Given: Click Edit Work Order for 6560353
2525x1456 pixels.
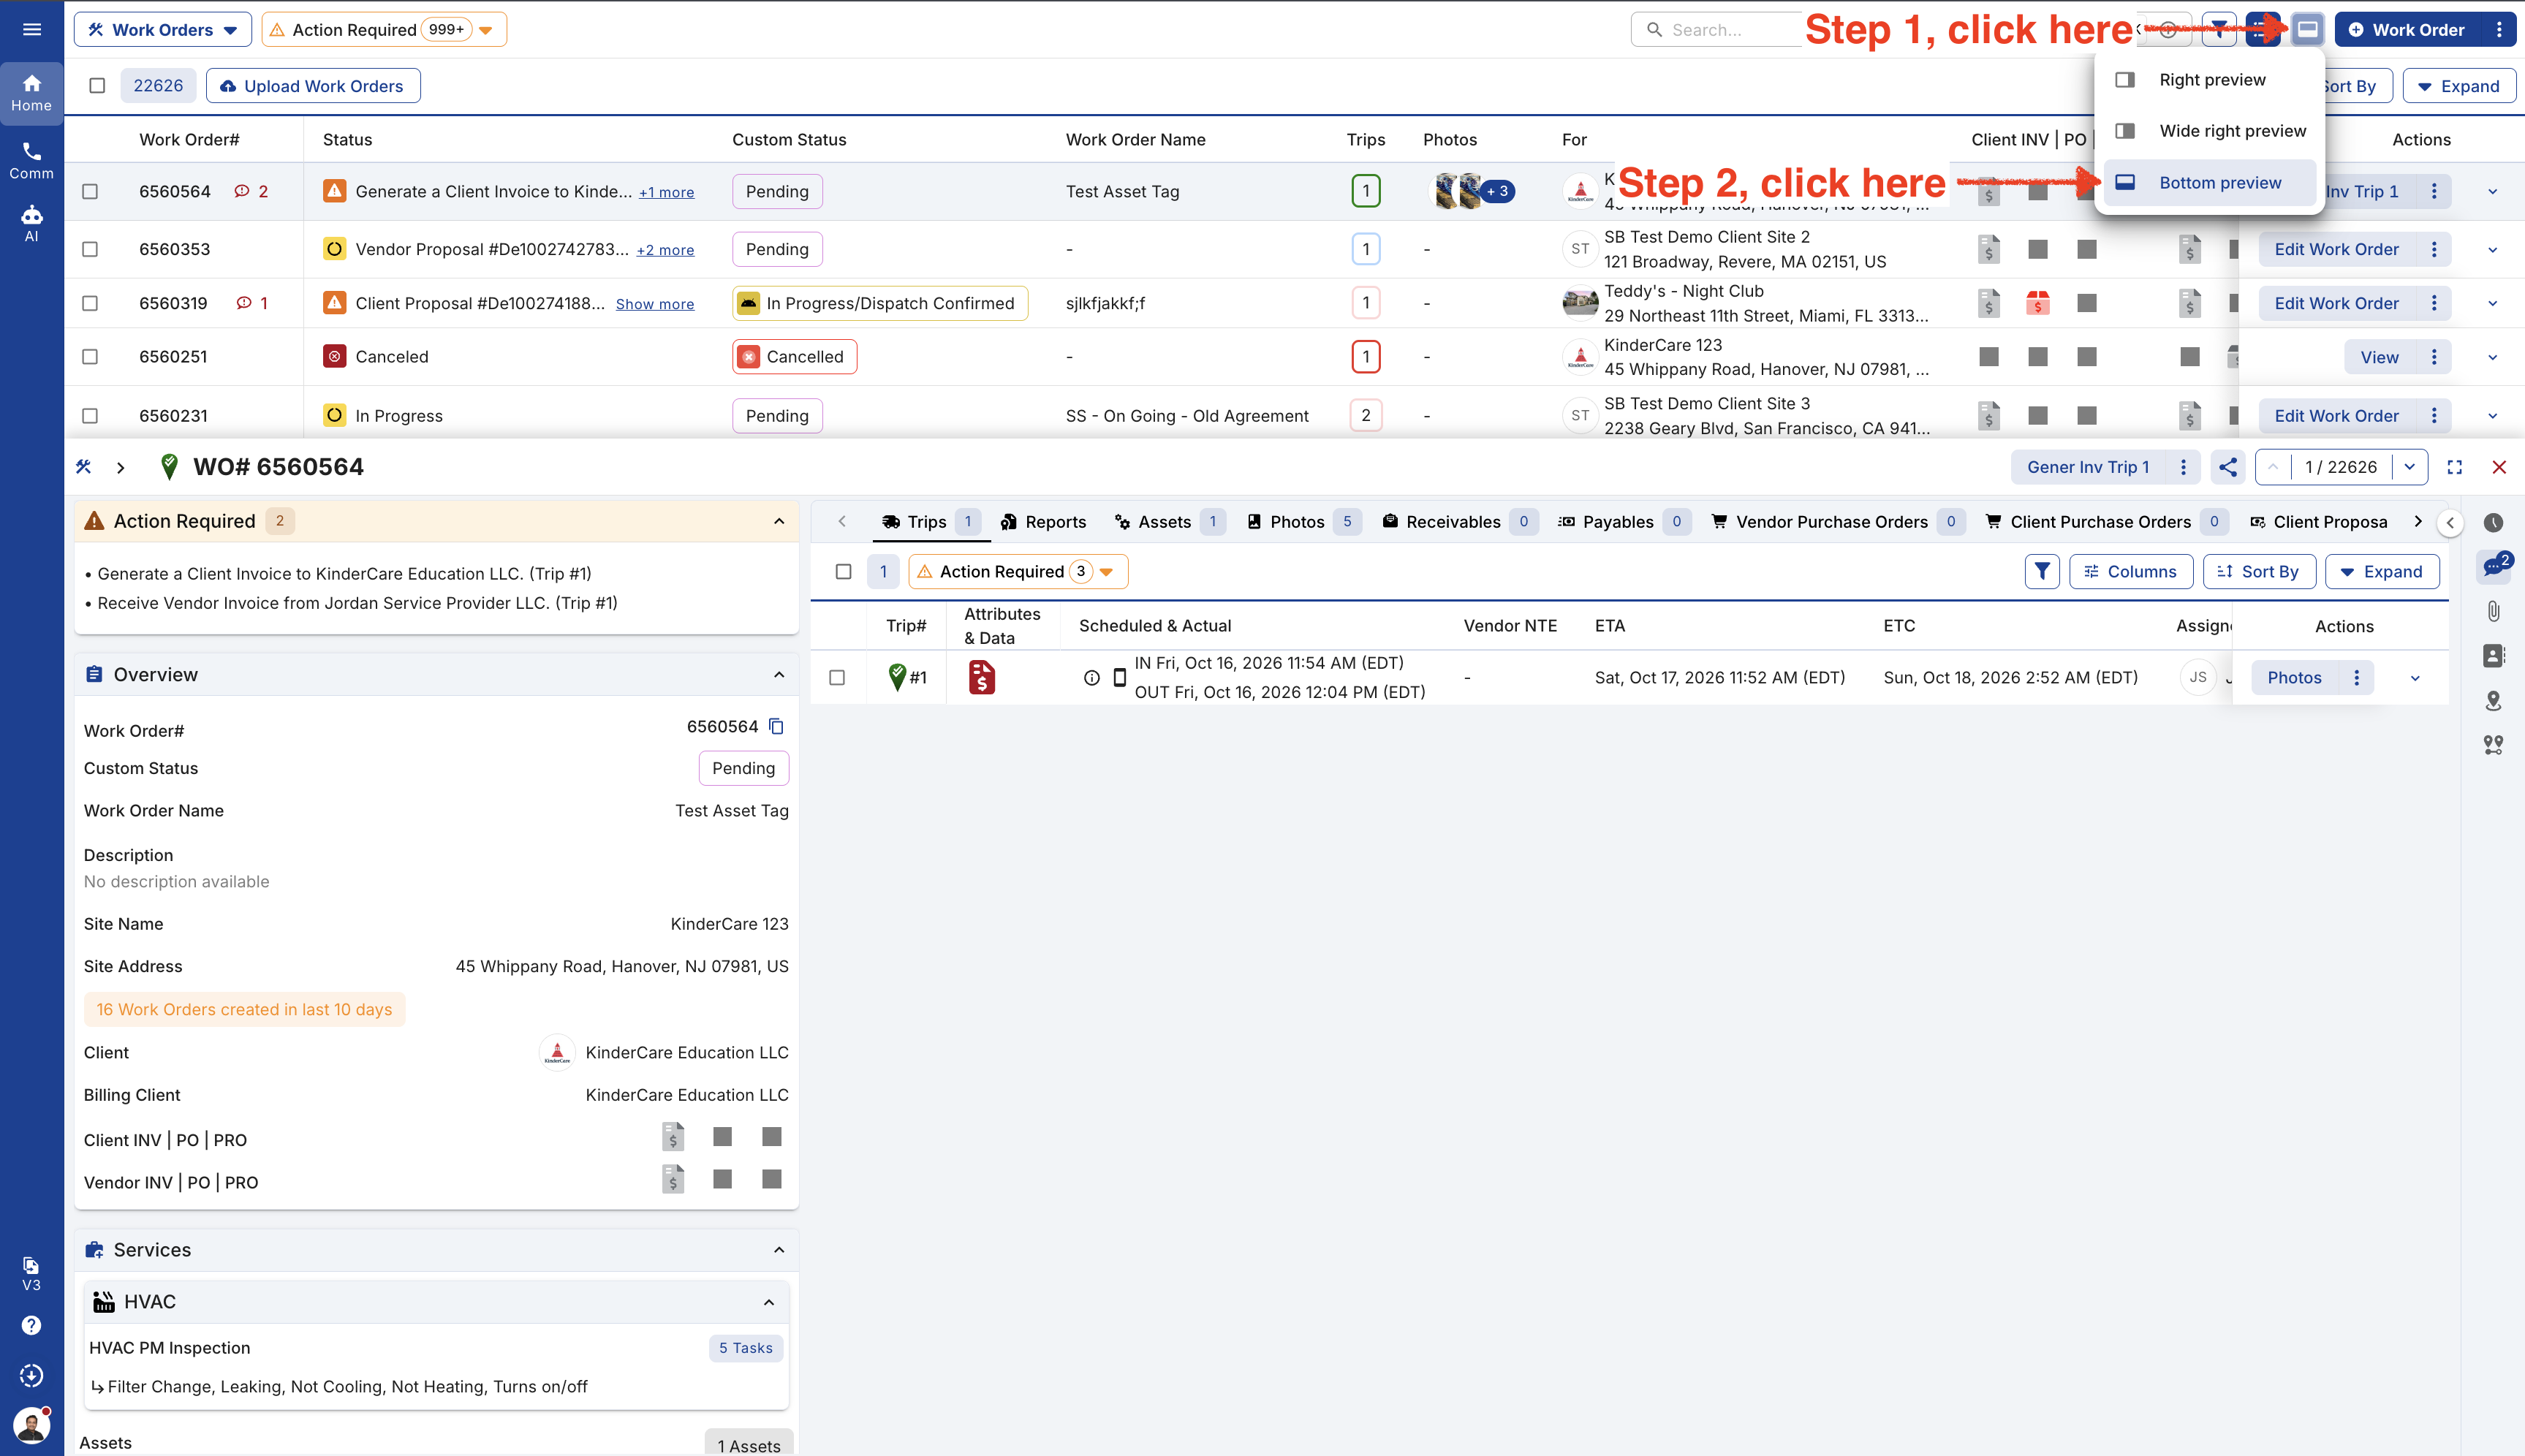Looking at the screenshot, I should click(2336, 249).
